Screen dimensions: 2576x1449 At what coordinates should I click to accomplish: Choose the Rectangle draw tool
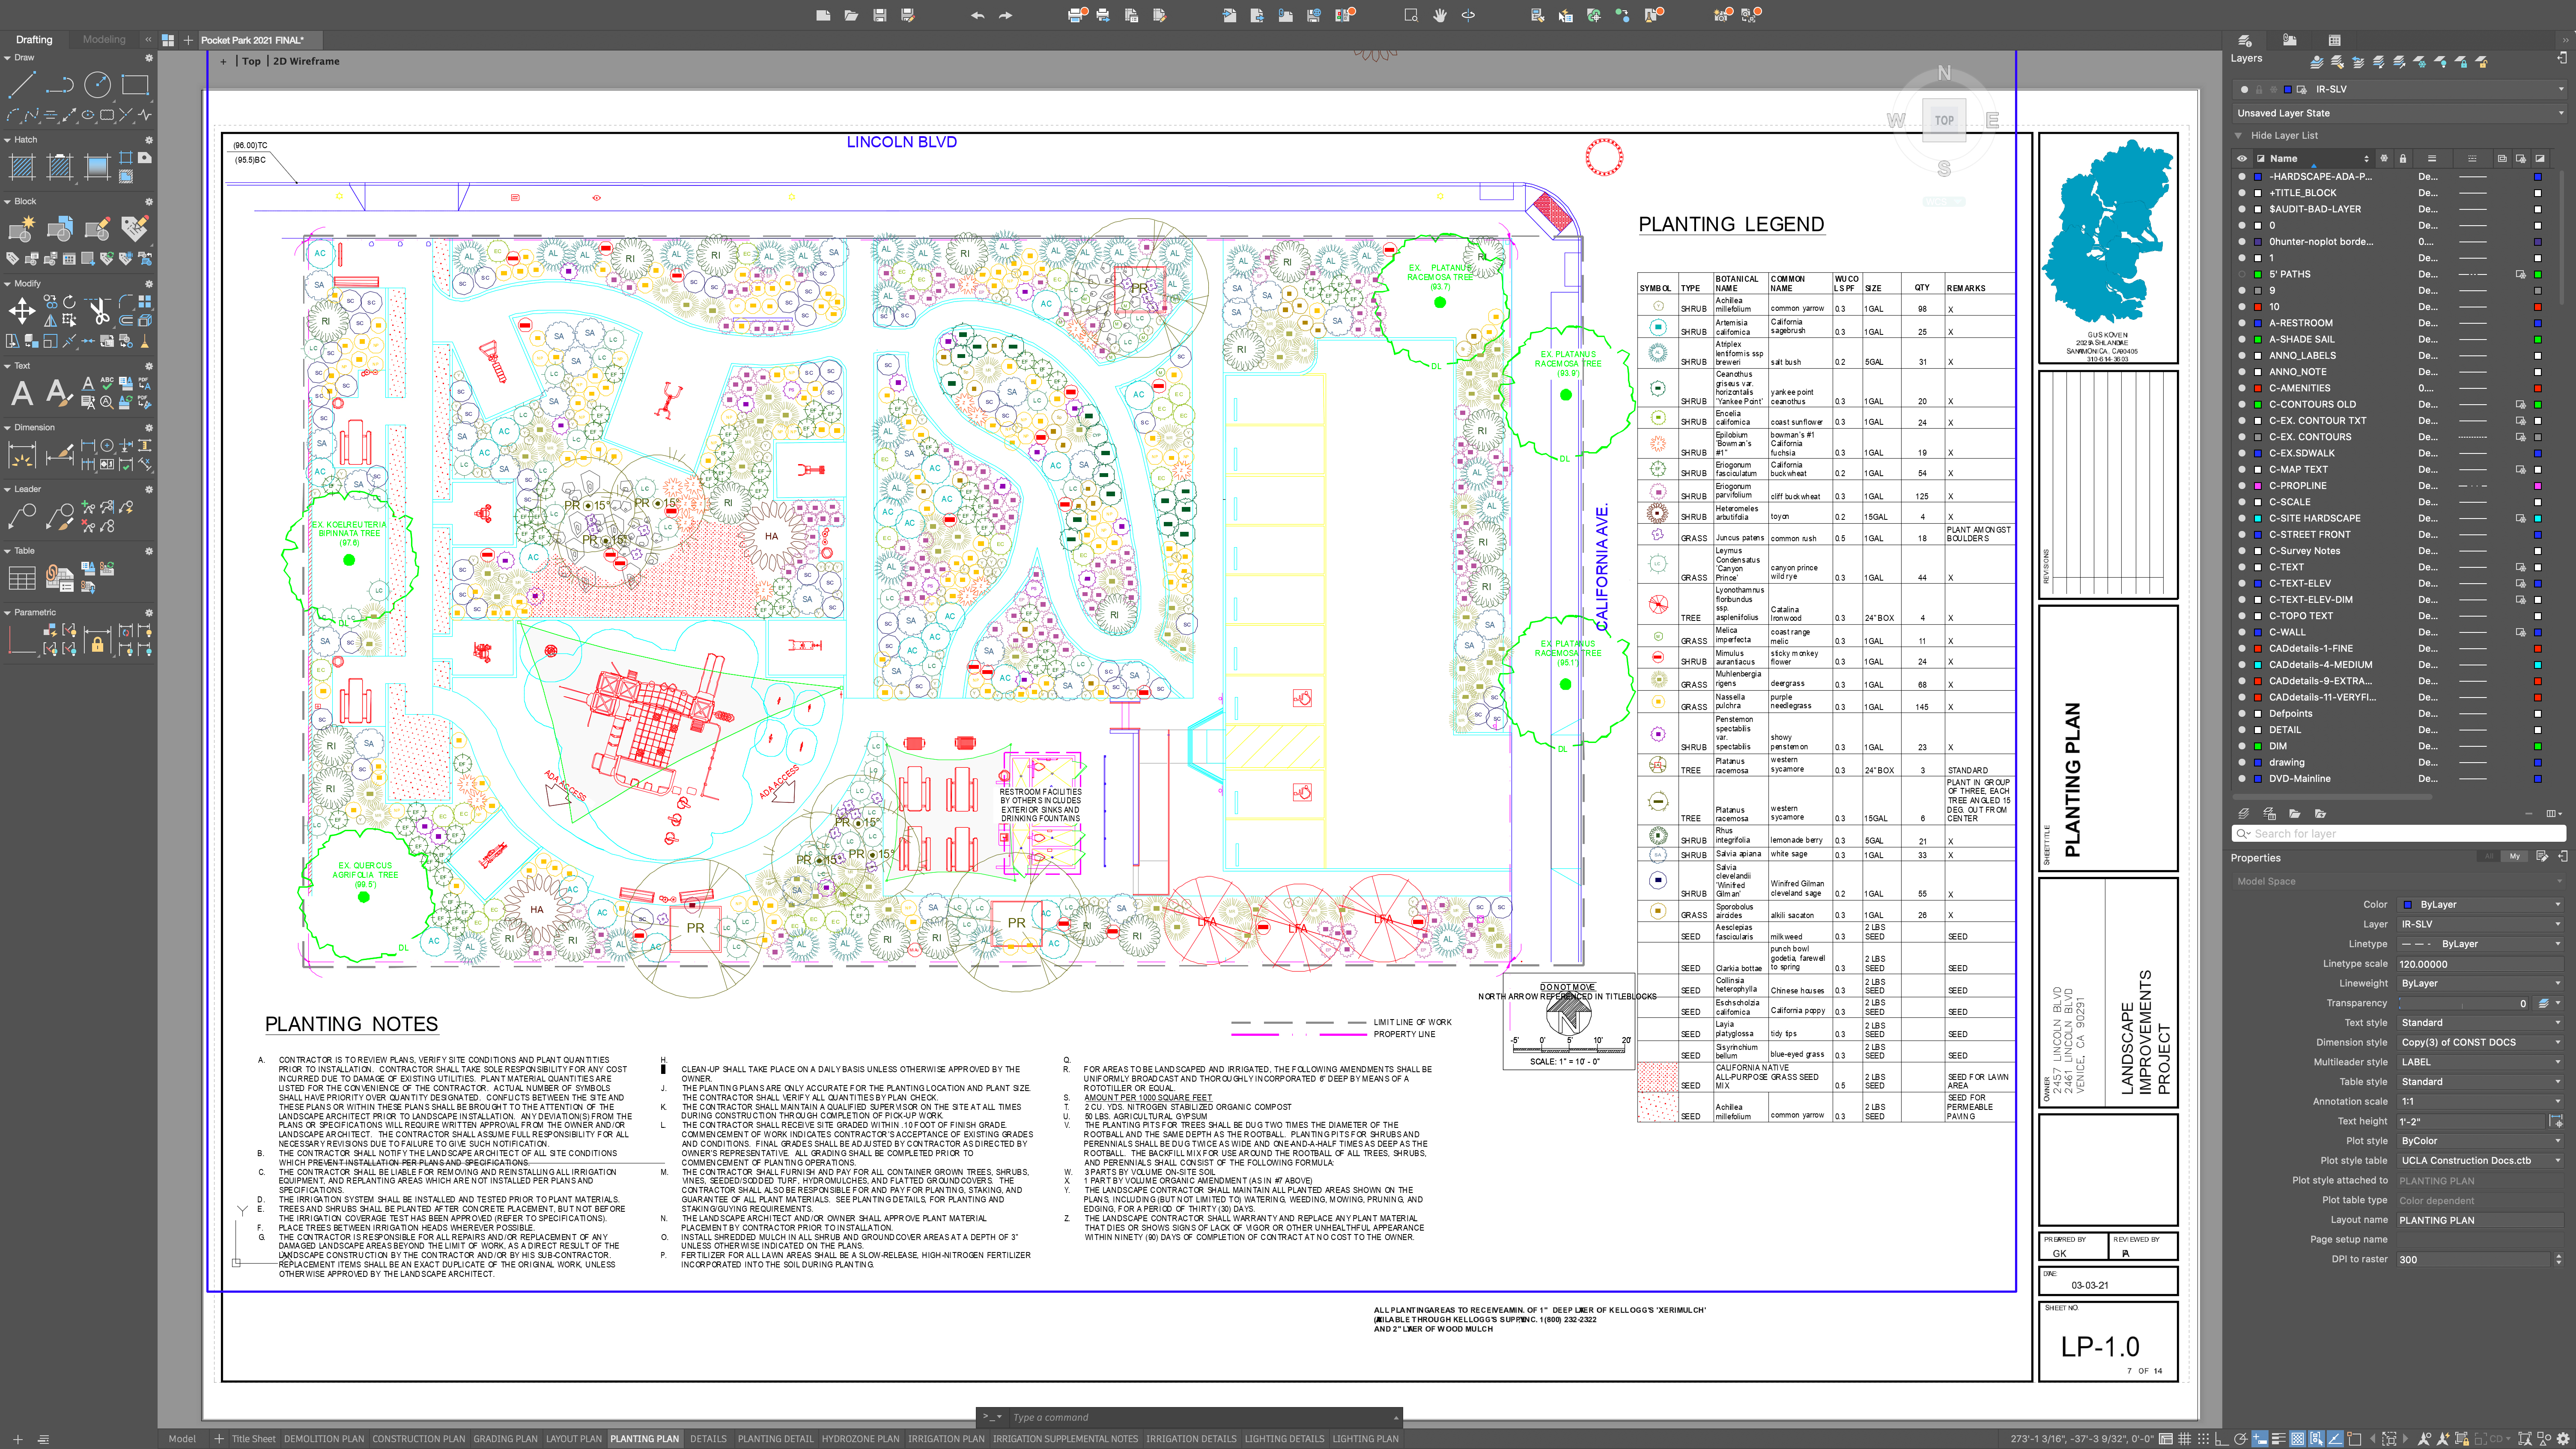[x=135, y=85]
